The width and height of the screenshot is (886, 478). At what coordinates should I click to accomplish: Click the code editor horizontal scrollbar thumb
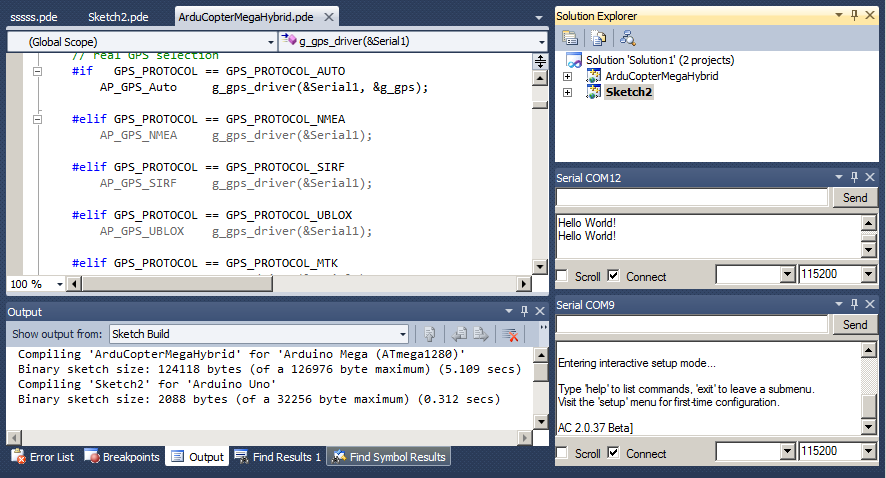(177, 284)
